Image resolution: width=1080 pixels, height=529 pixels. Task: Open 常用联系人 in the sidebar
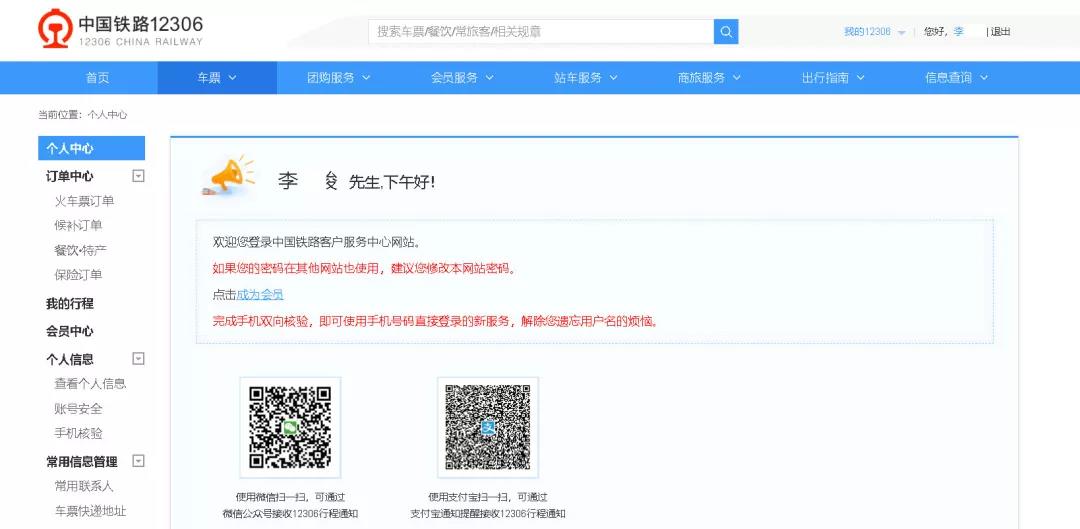84,487
